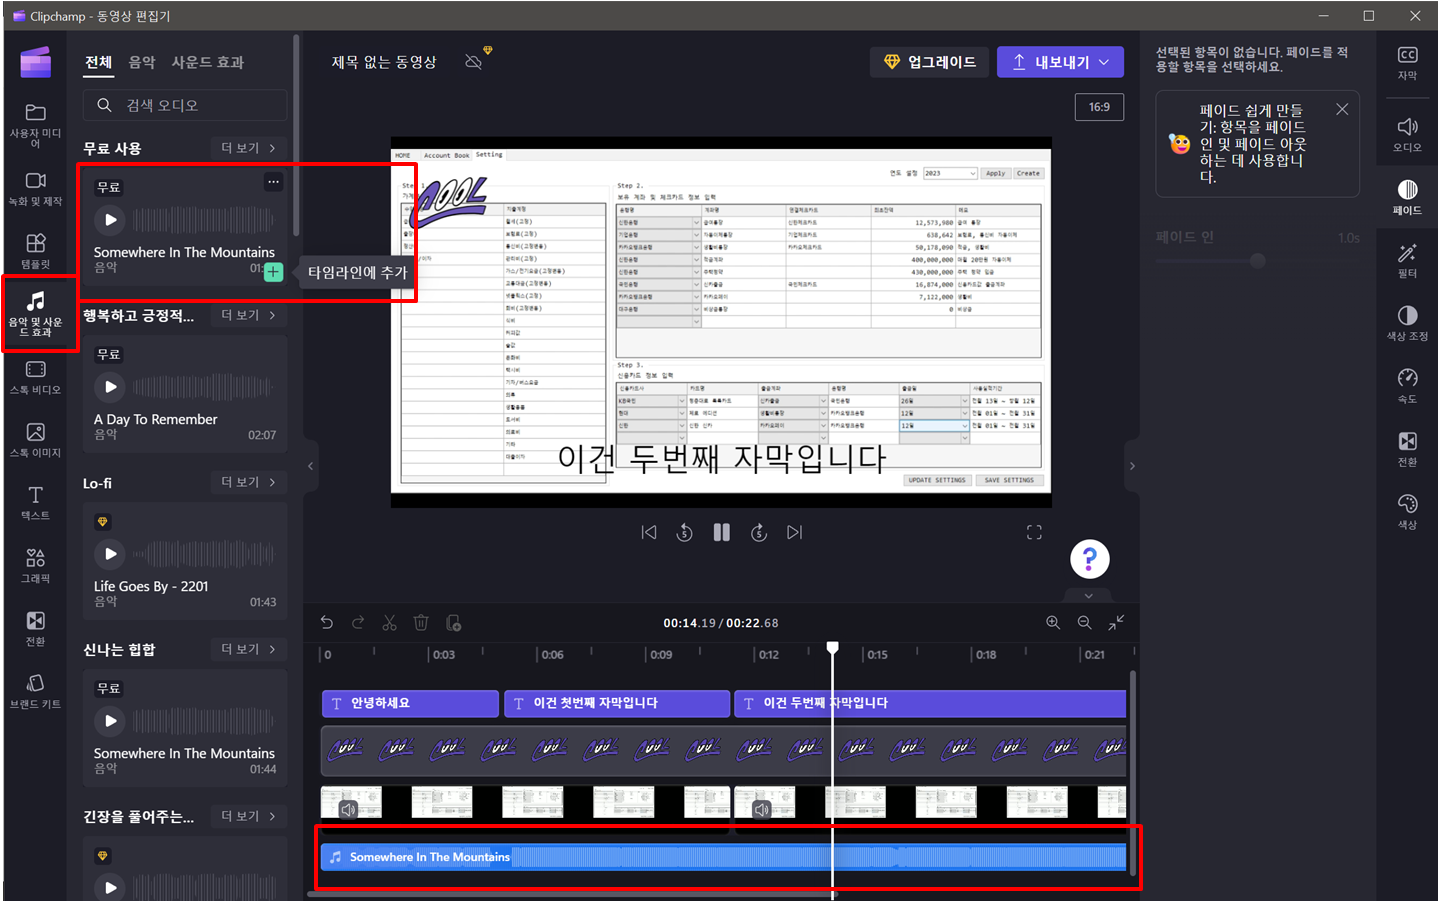Switch to the 음악 tab

[142, 62]
